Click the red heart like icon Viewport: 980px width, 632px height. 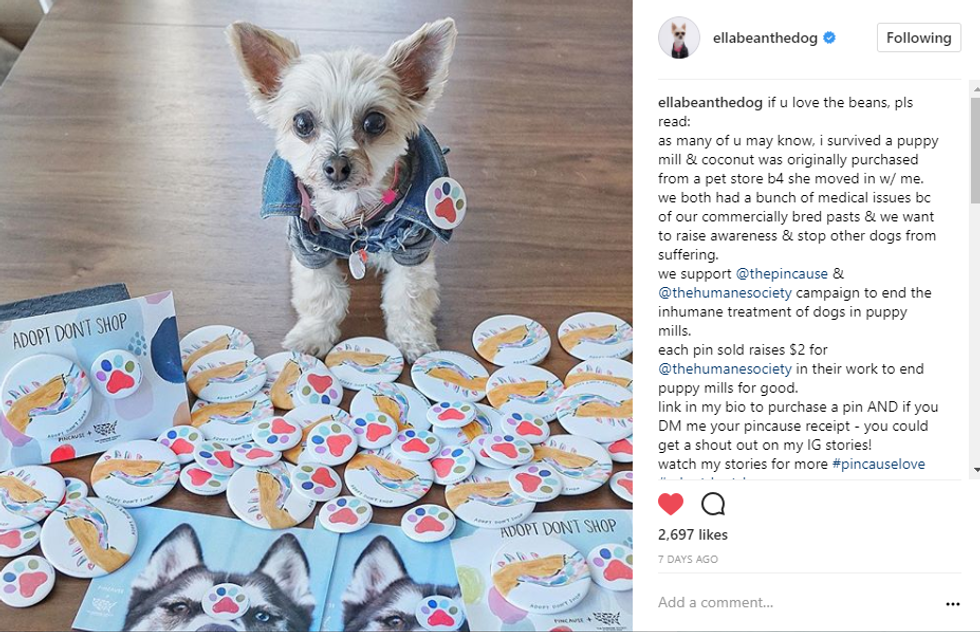coord(671,503)
